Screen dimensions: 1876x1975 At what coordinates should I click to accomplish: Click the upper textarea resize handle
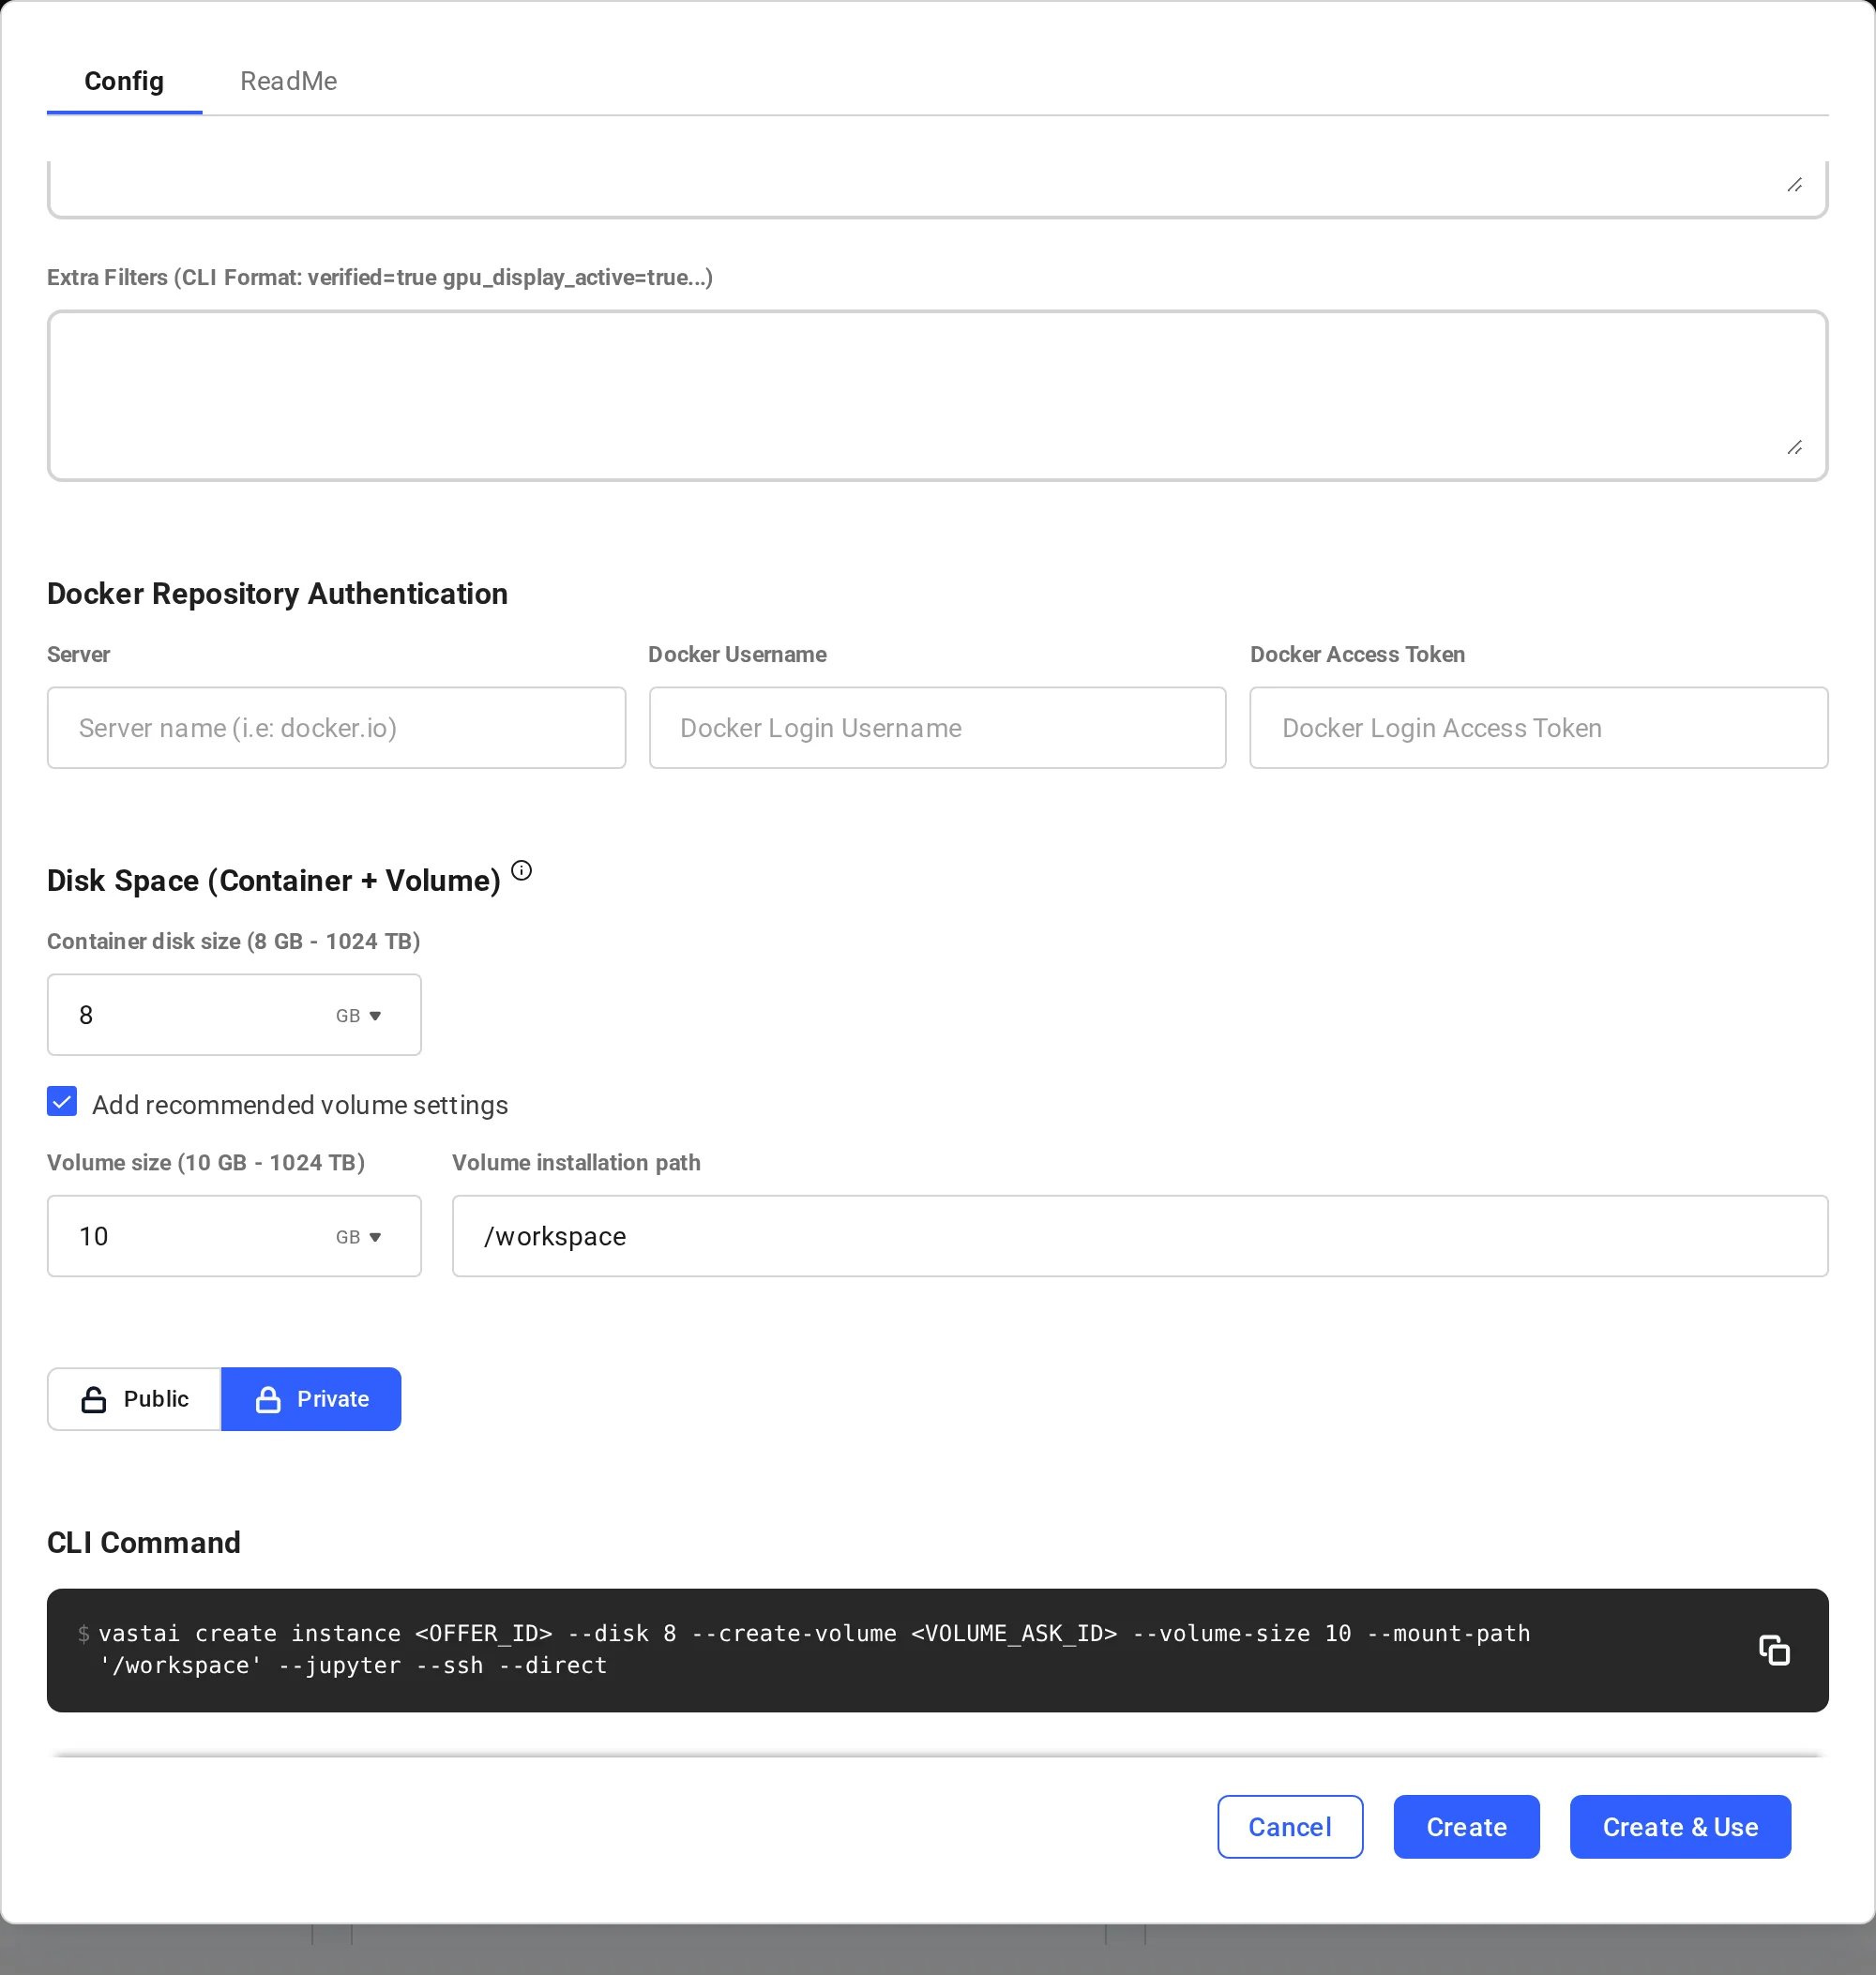1795,185
